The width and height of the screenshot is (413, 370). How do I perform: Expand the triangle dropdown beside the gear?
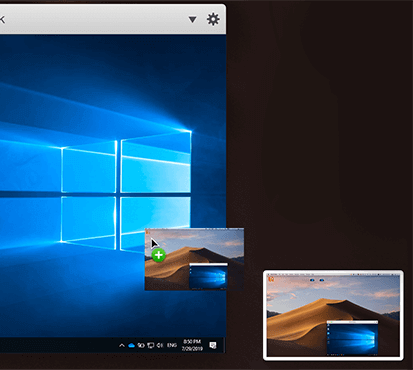[x=192, y=20]
